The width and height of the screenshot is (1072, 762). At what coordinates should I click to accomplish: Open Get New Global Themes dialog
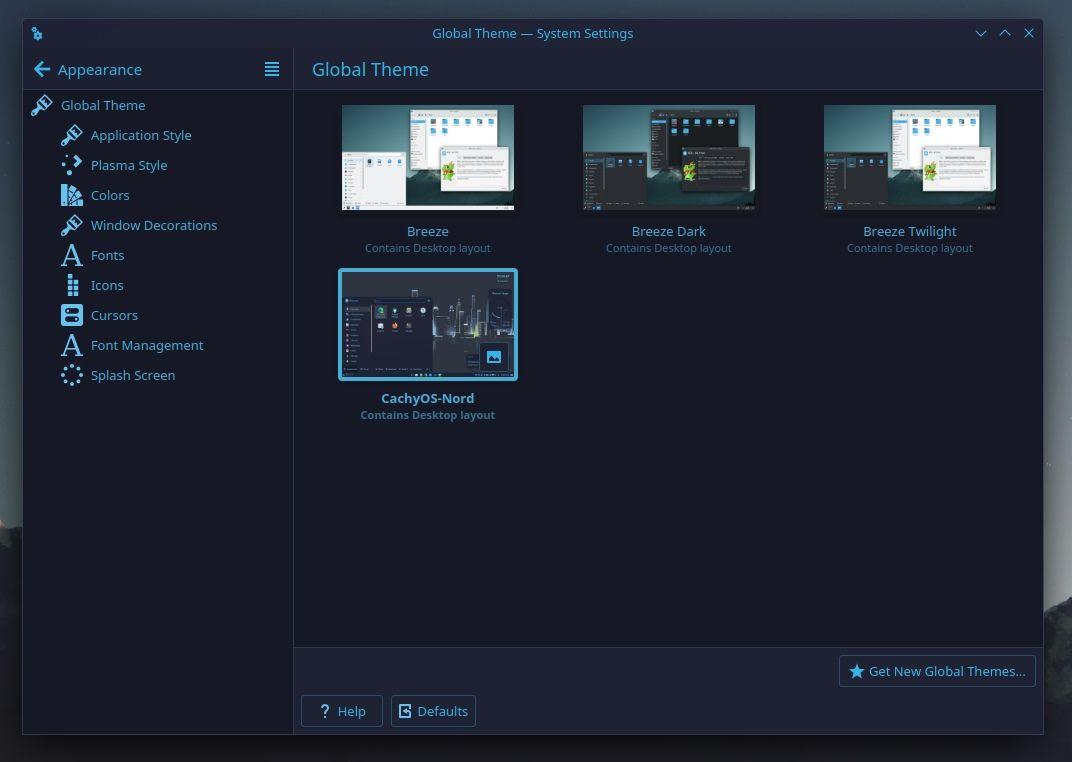point(937,671)
